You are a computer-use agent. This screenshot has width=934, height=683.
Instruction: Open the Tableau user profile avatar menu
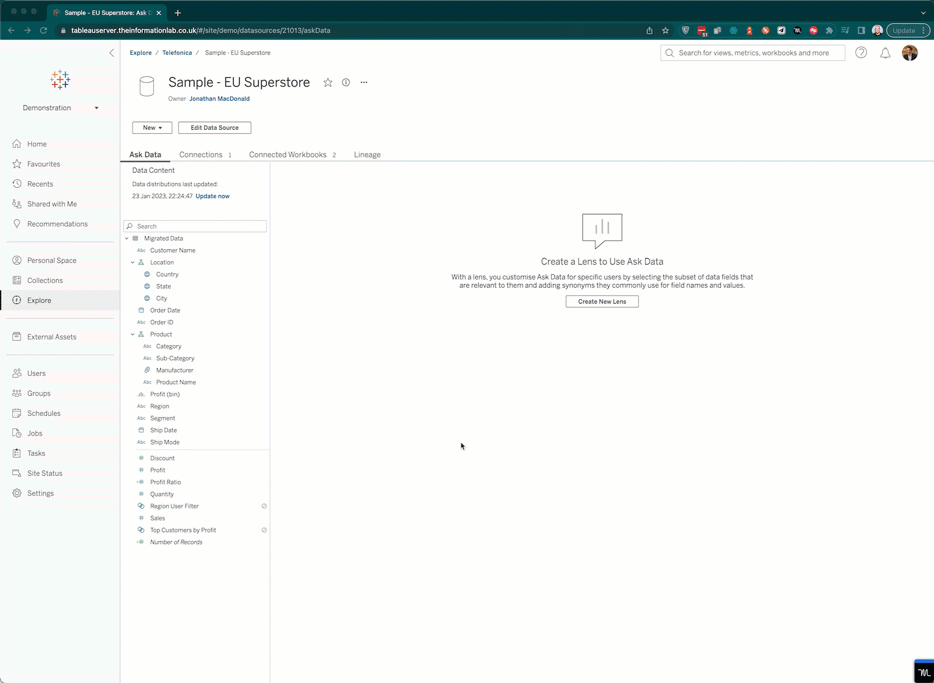pyautogui.click(x=910, y=53)
